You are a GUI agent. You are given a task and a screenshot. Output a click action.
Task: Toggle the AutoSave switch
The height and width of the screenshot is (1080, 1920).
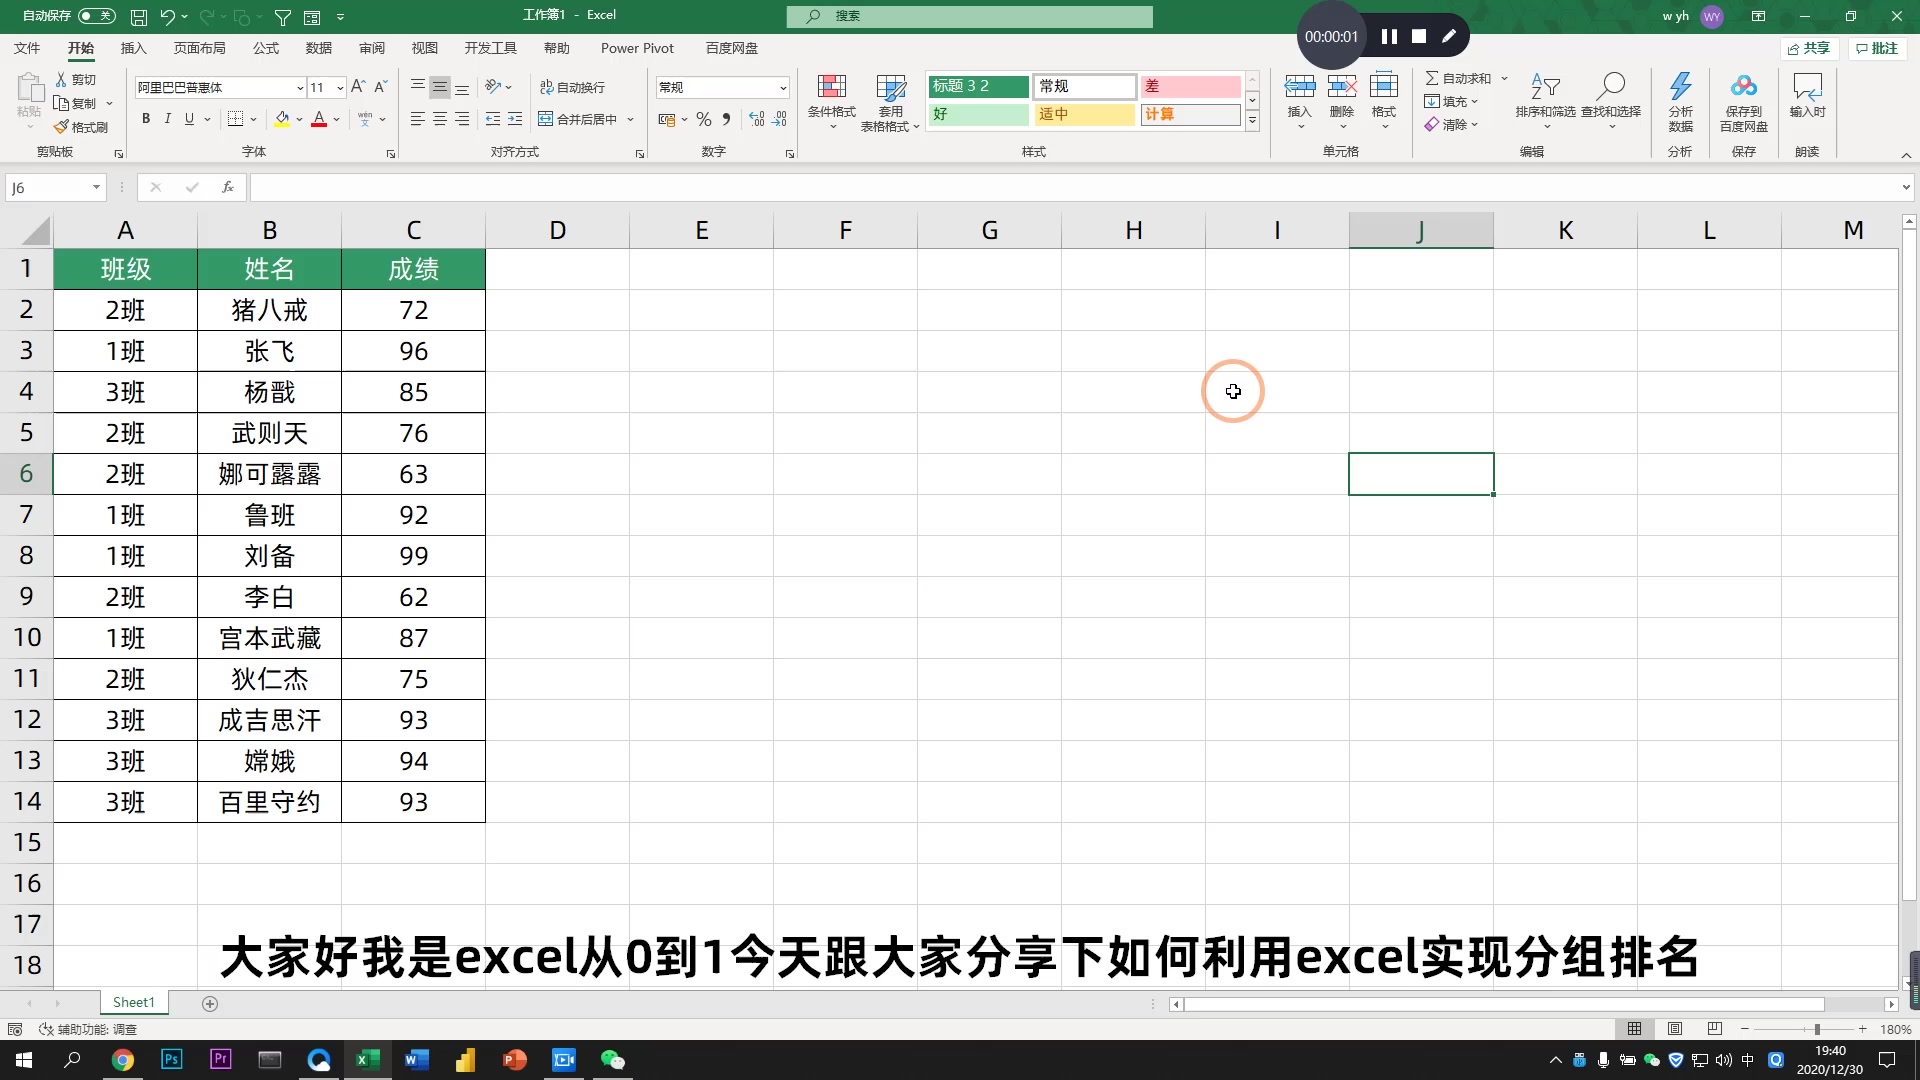coord(97,16)
